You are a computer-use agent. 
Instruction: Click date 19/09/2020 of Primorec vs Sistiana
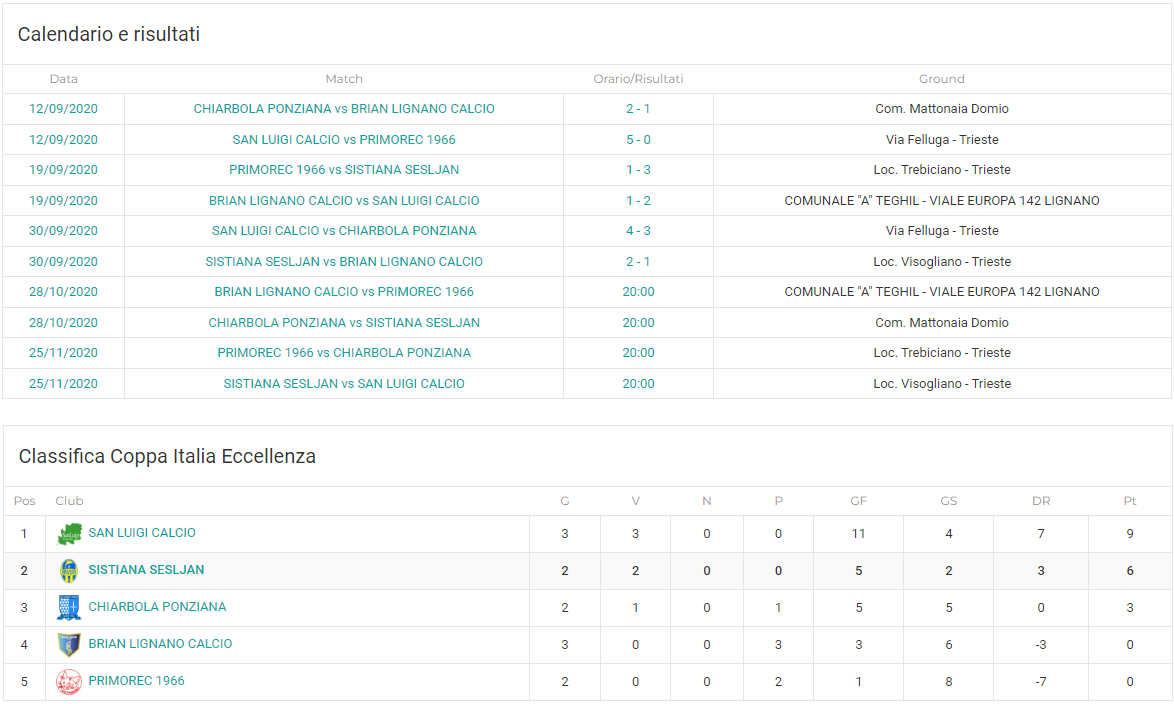[64, 170]
